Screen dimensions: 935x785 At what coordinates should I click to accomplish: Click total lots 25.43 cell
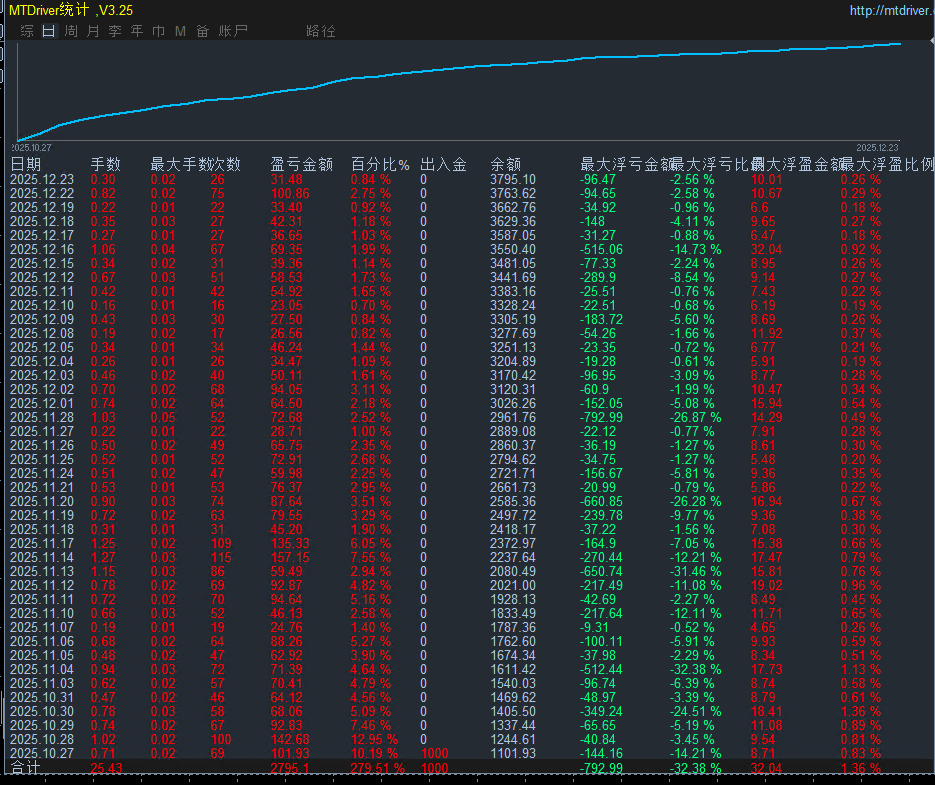[x=106, y=768]
